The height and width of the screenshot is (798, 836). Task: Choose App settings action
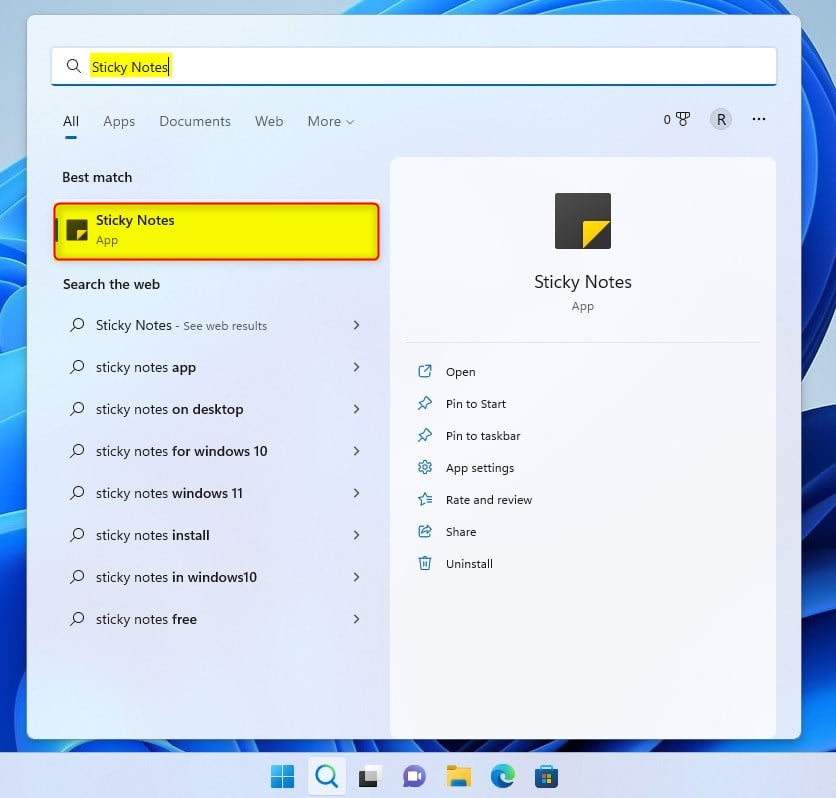(480, 468)
